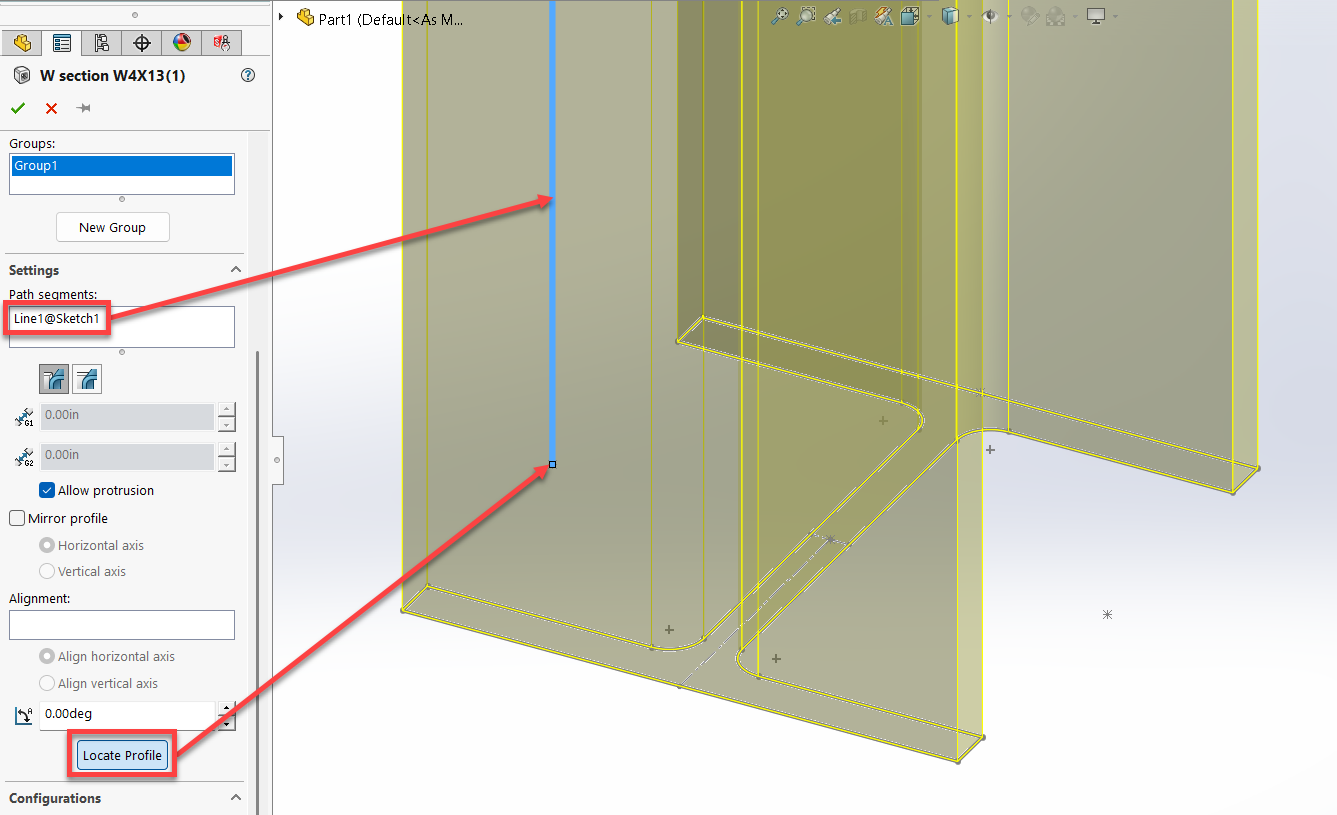
Task: Expand the Configurations section
Action: point(236,798)
